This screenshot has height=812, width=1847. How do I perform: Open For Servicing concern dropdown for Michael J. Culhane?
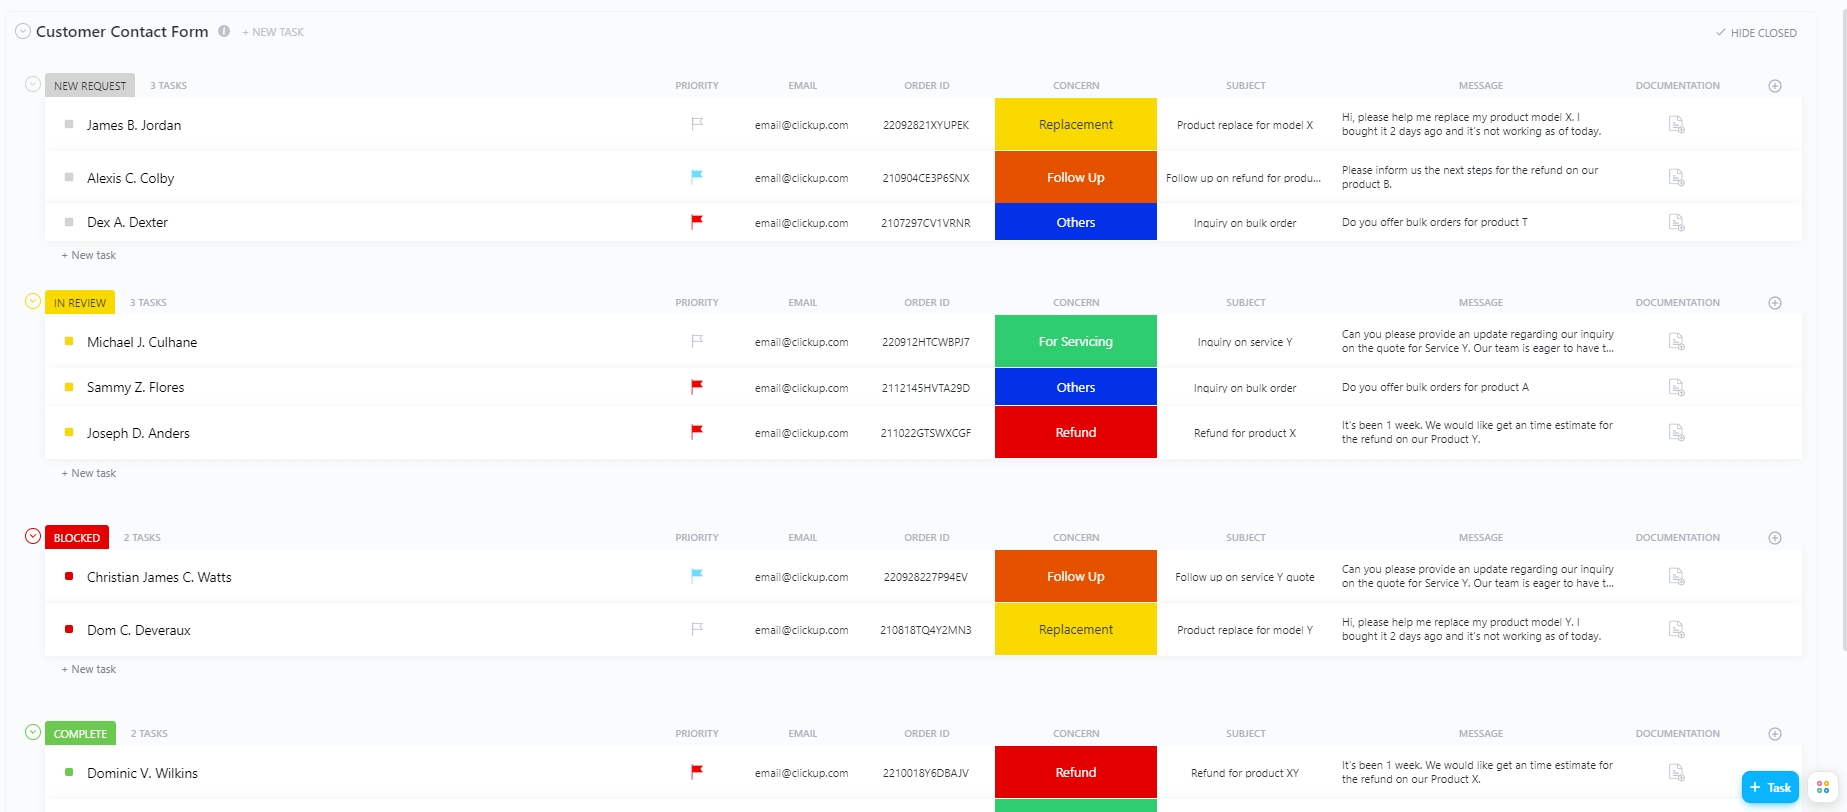click(x=1076, y=341)
